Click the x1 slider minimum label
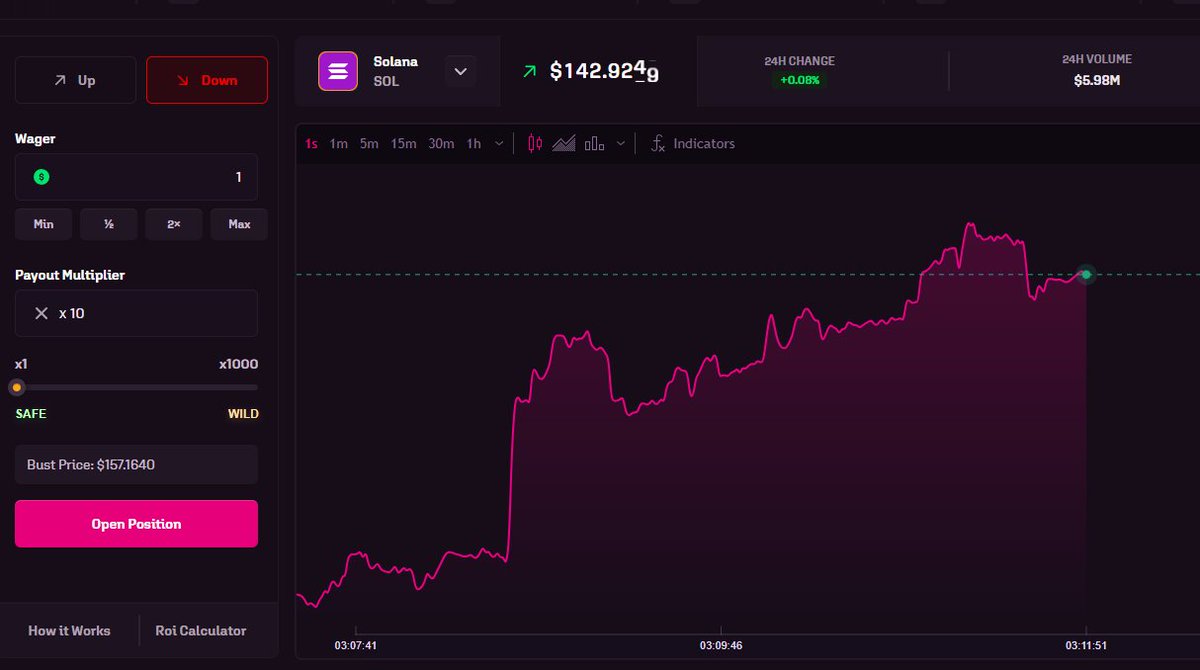Image resolution: width=1200 pixels, height=670 pixels. click(x=21, y=364)
